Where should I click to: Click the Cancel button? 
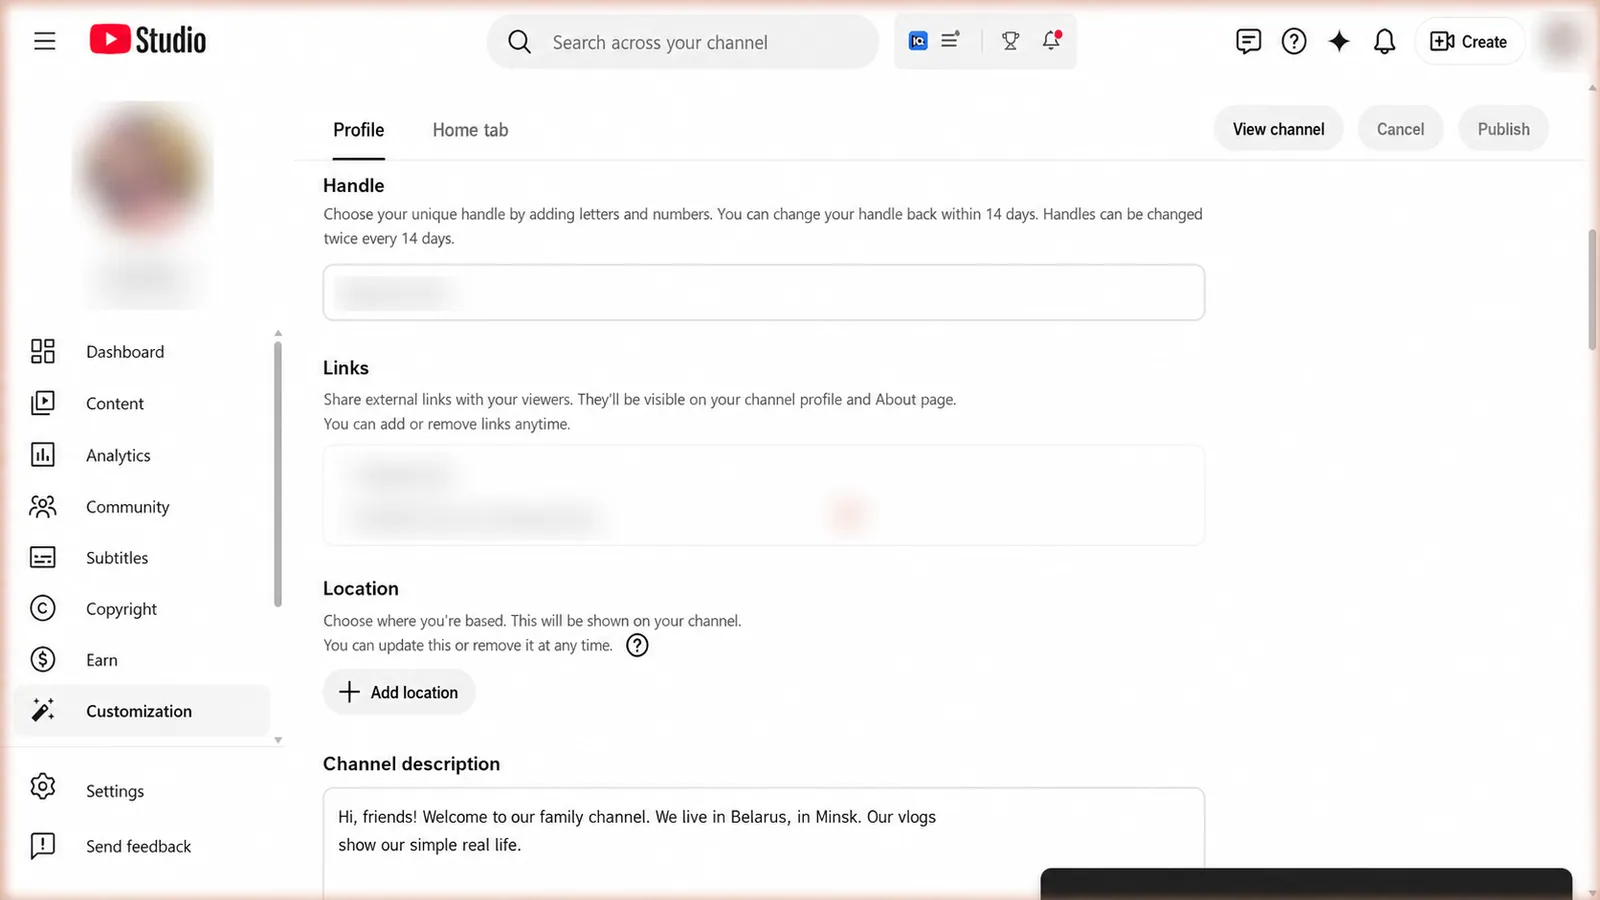click(1400, 129)
